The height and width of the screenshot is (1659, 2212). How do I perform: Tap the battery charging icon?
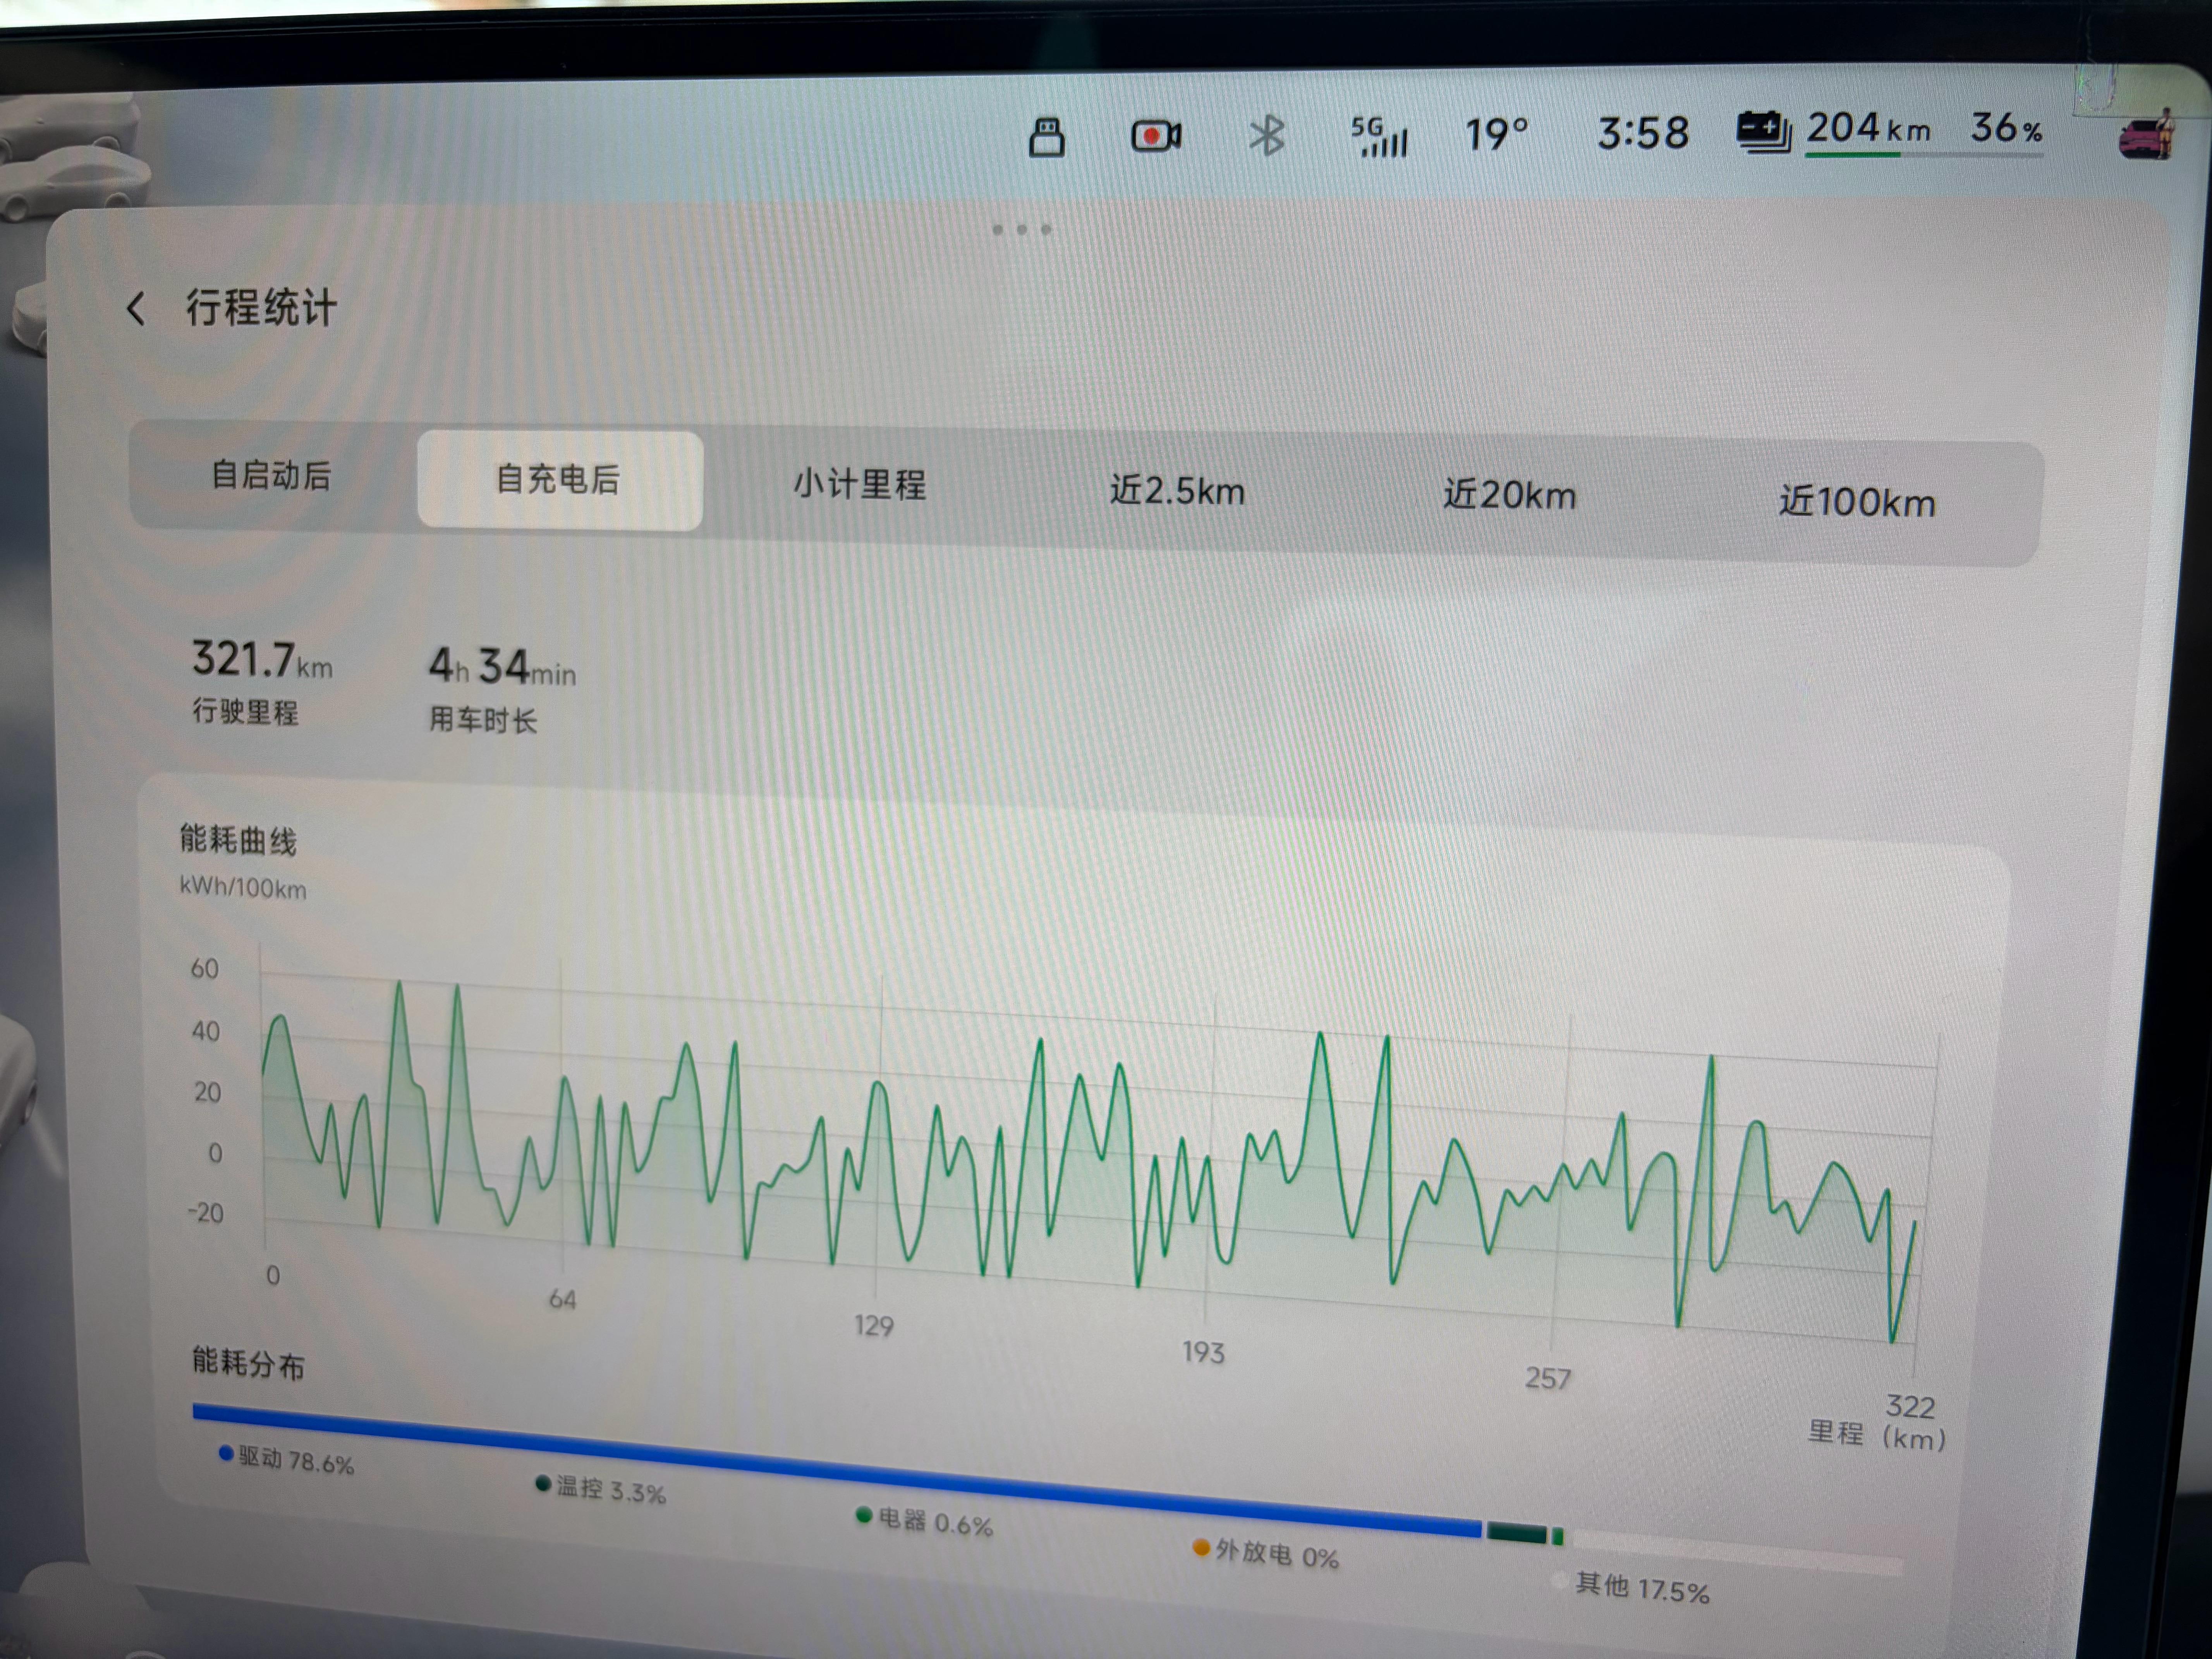(x=1763, y=131)
